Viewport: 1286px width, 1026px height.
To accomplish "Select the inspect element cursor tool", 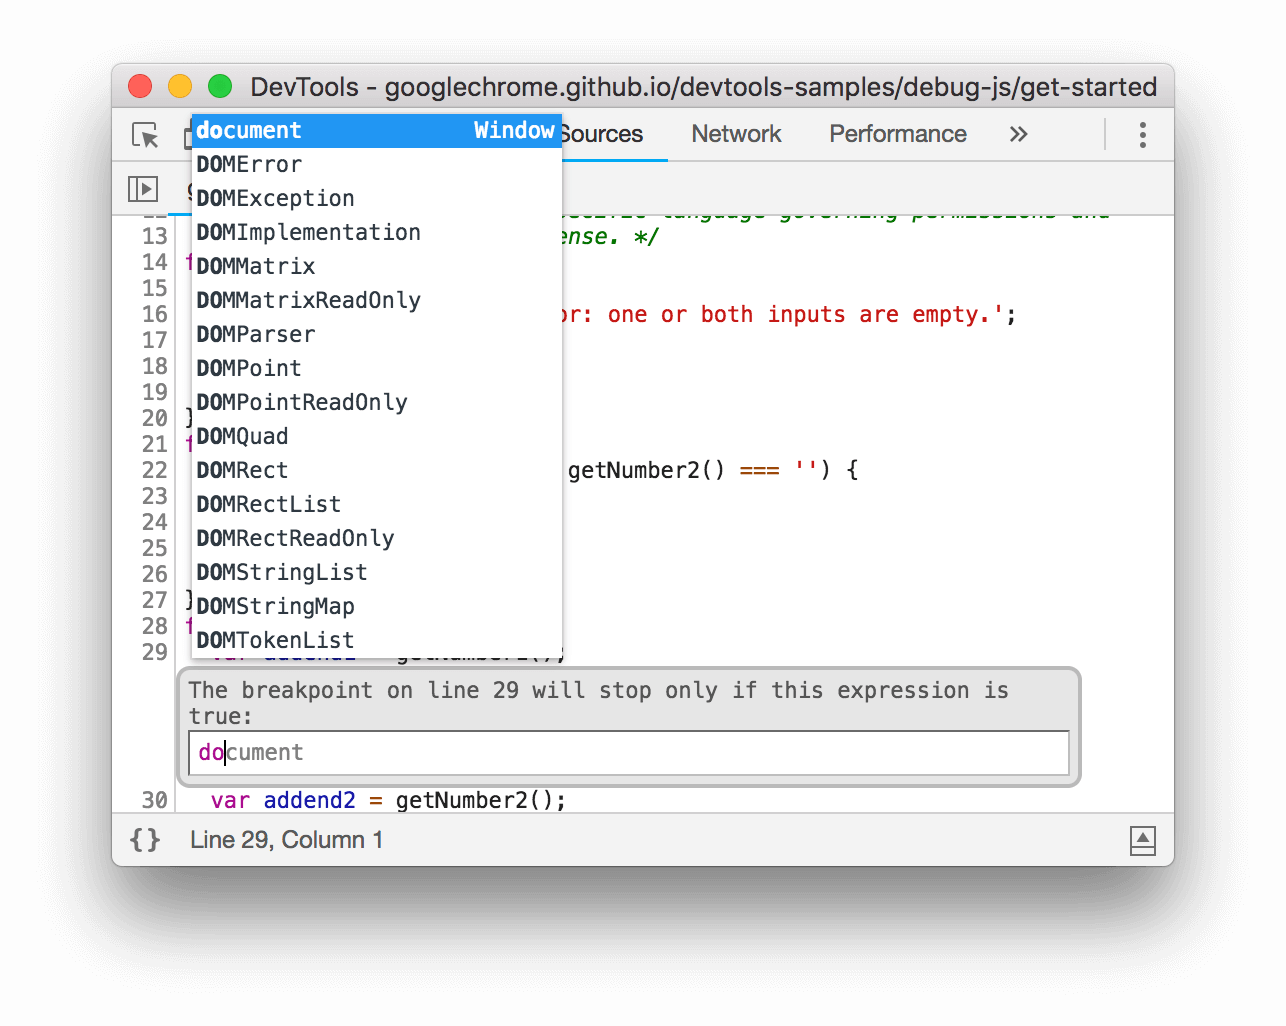I will 146,135.
